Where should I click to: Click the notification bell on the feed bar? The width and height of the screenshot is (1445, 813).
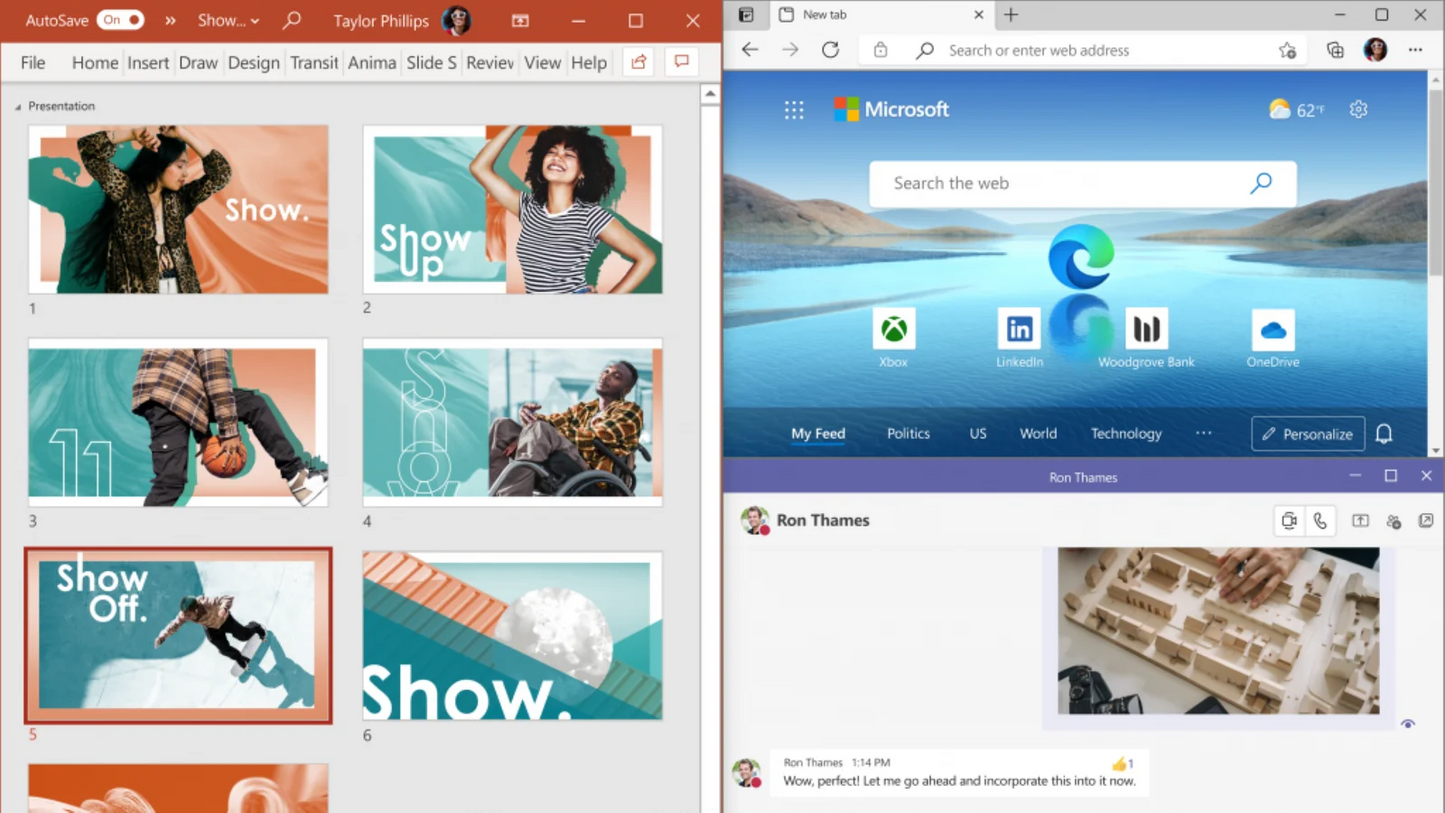point(1384,433)
